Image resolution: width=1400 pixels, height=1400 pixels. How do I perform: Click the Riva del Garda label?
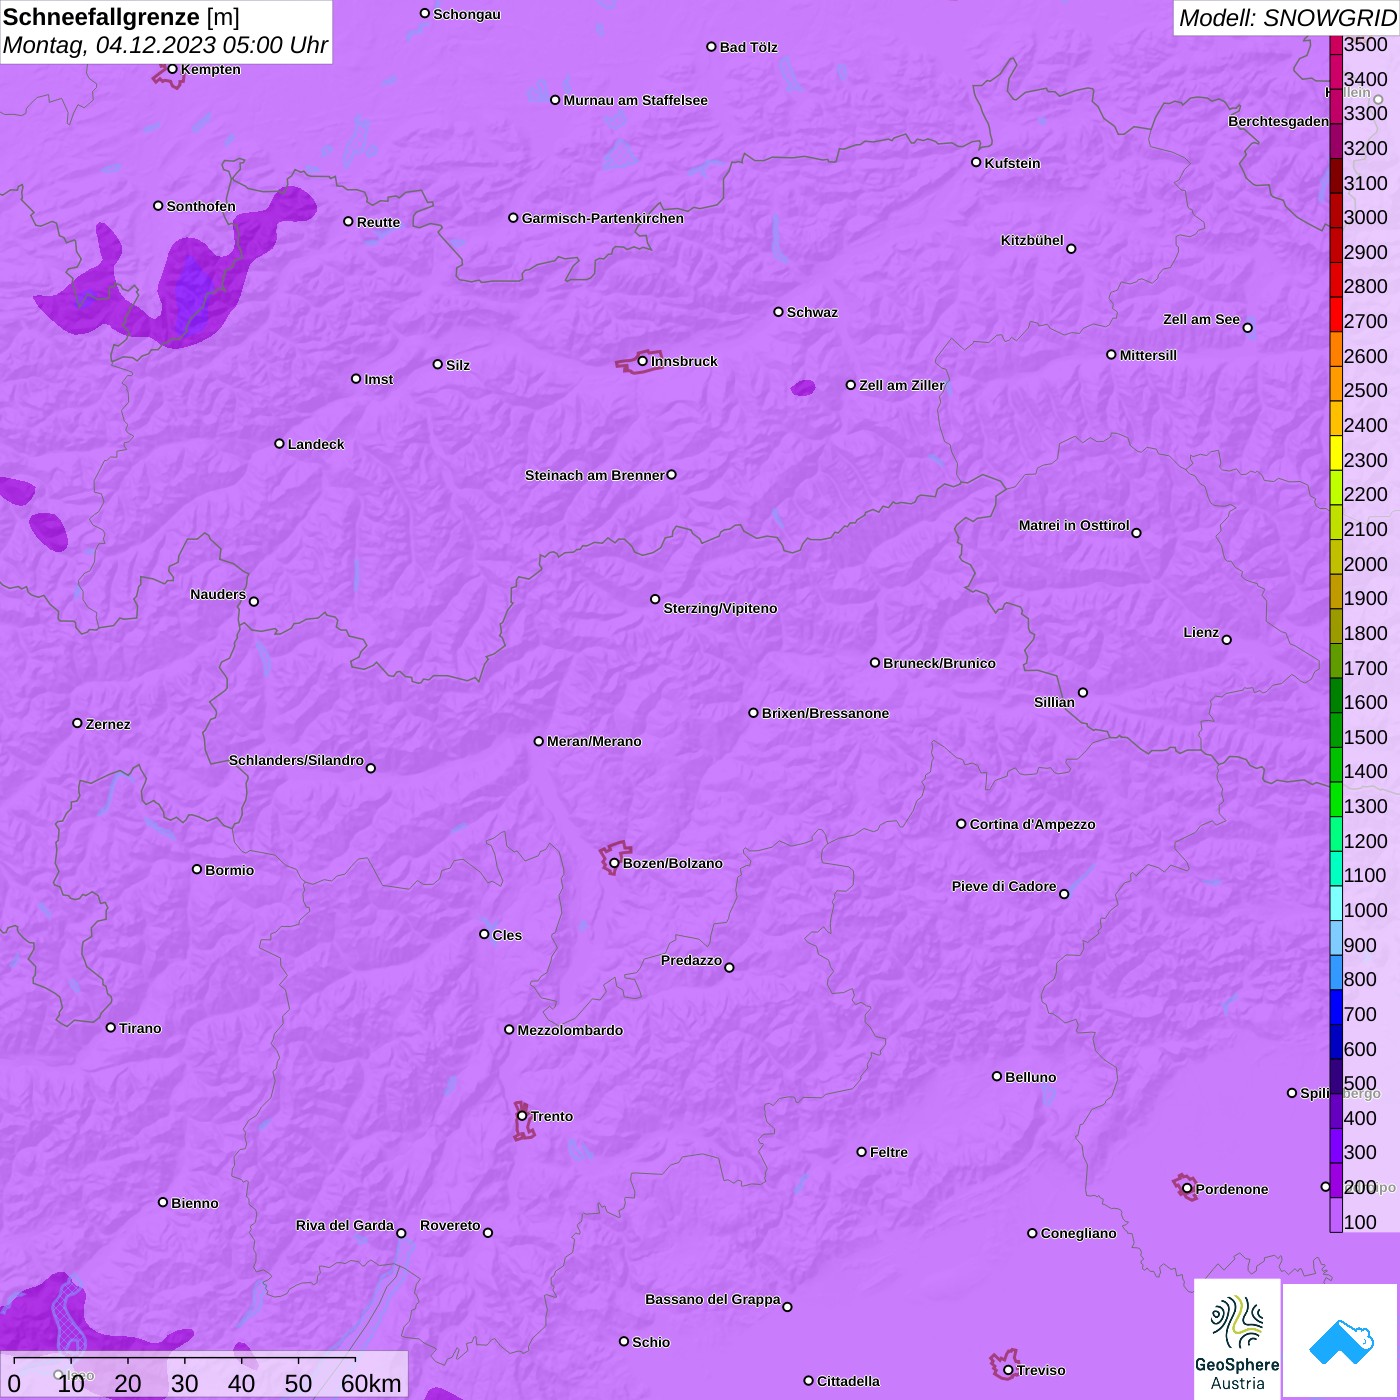[345, 1225]
